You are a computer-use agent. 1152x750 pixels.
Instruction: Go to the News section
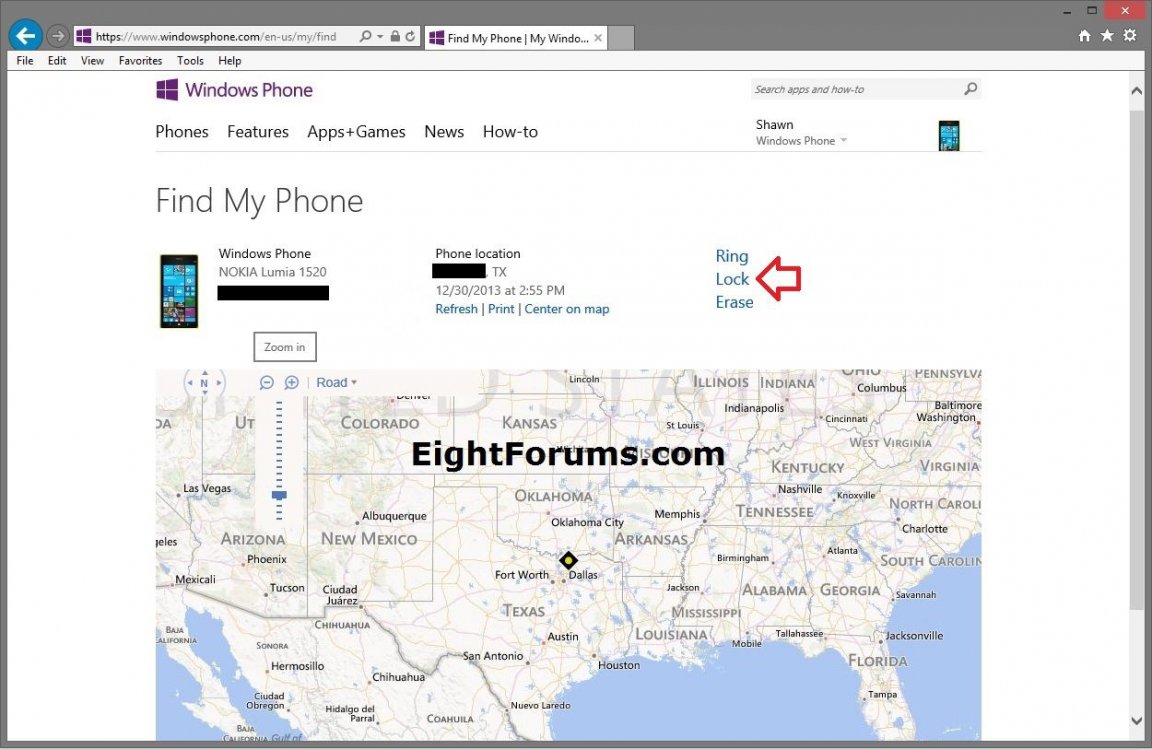pos(444,131)
